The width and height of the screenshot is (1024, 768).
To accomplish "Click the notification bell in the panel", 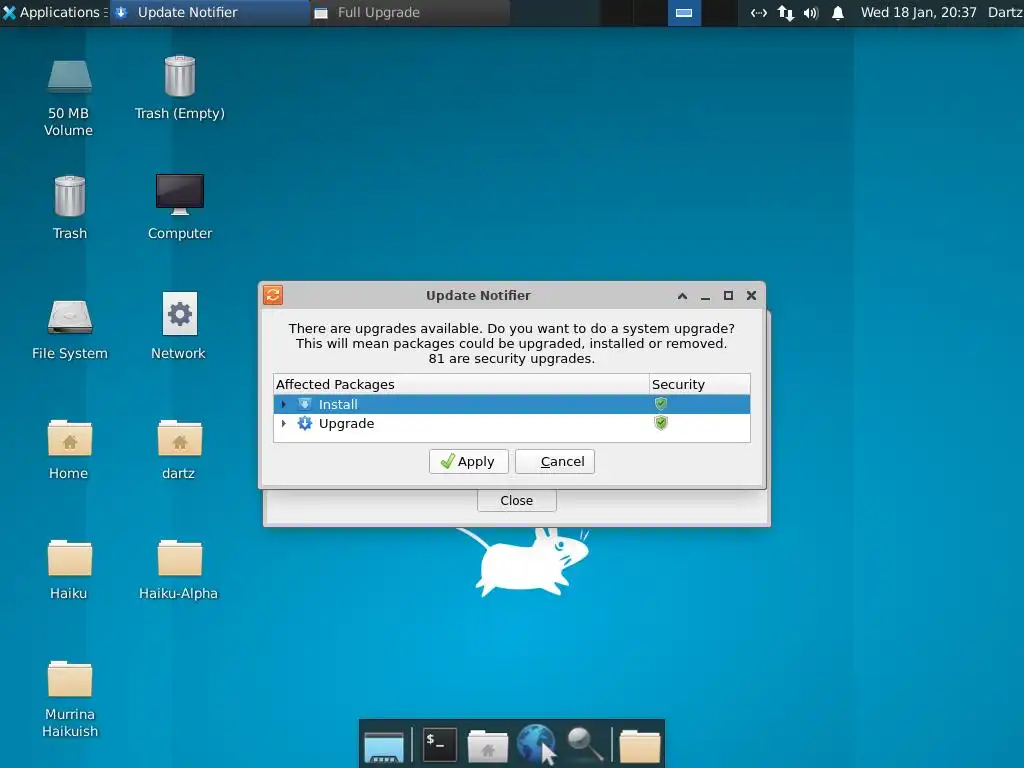I will 838,13.
